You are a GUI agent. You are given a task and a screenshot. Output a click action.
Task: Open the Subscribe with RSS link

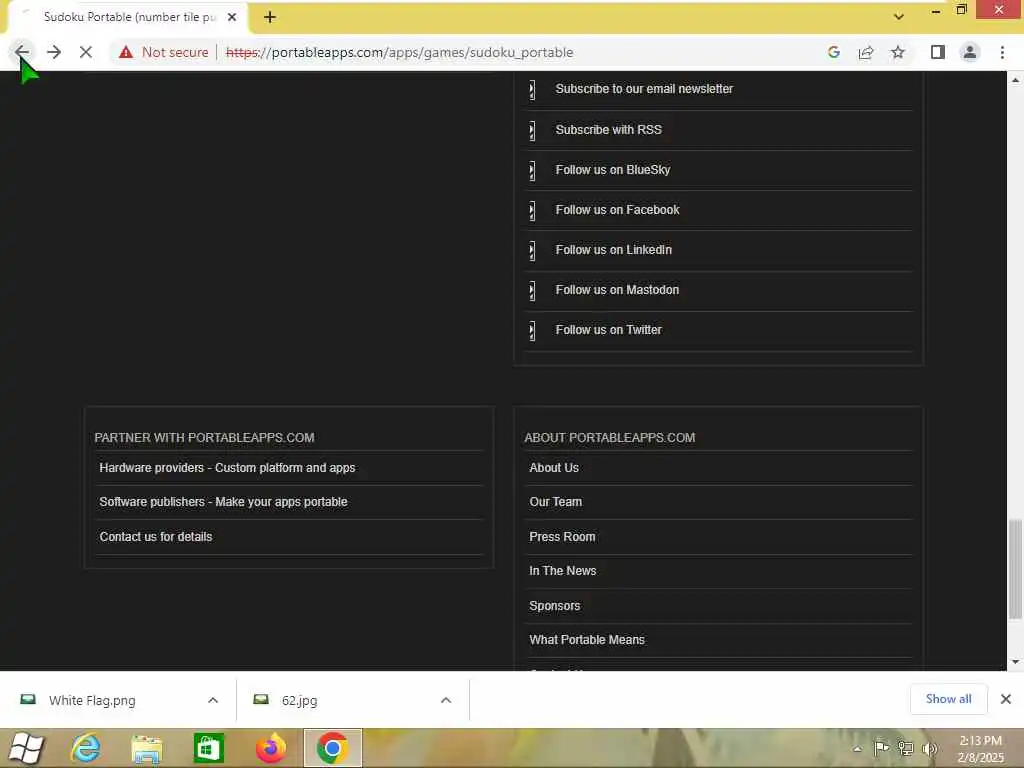[x=609, y=129]
